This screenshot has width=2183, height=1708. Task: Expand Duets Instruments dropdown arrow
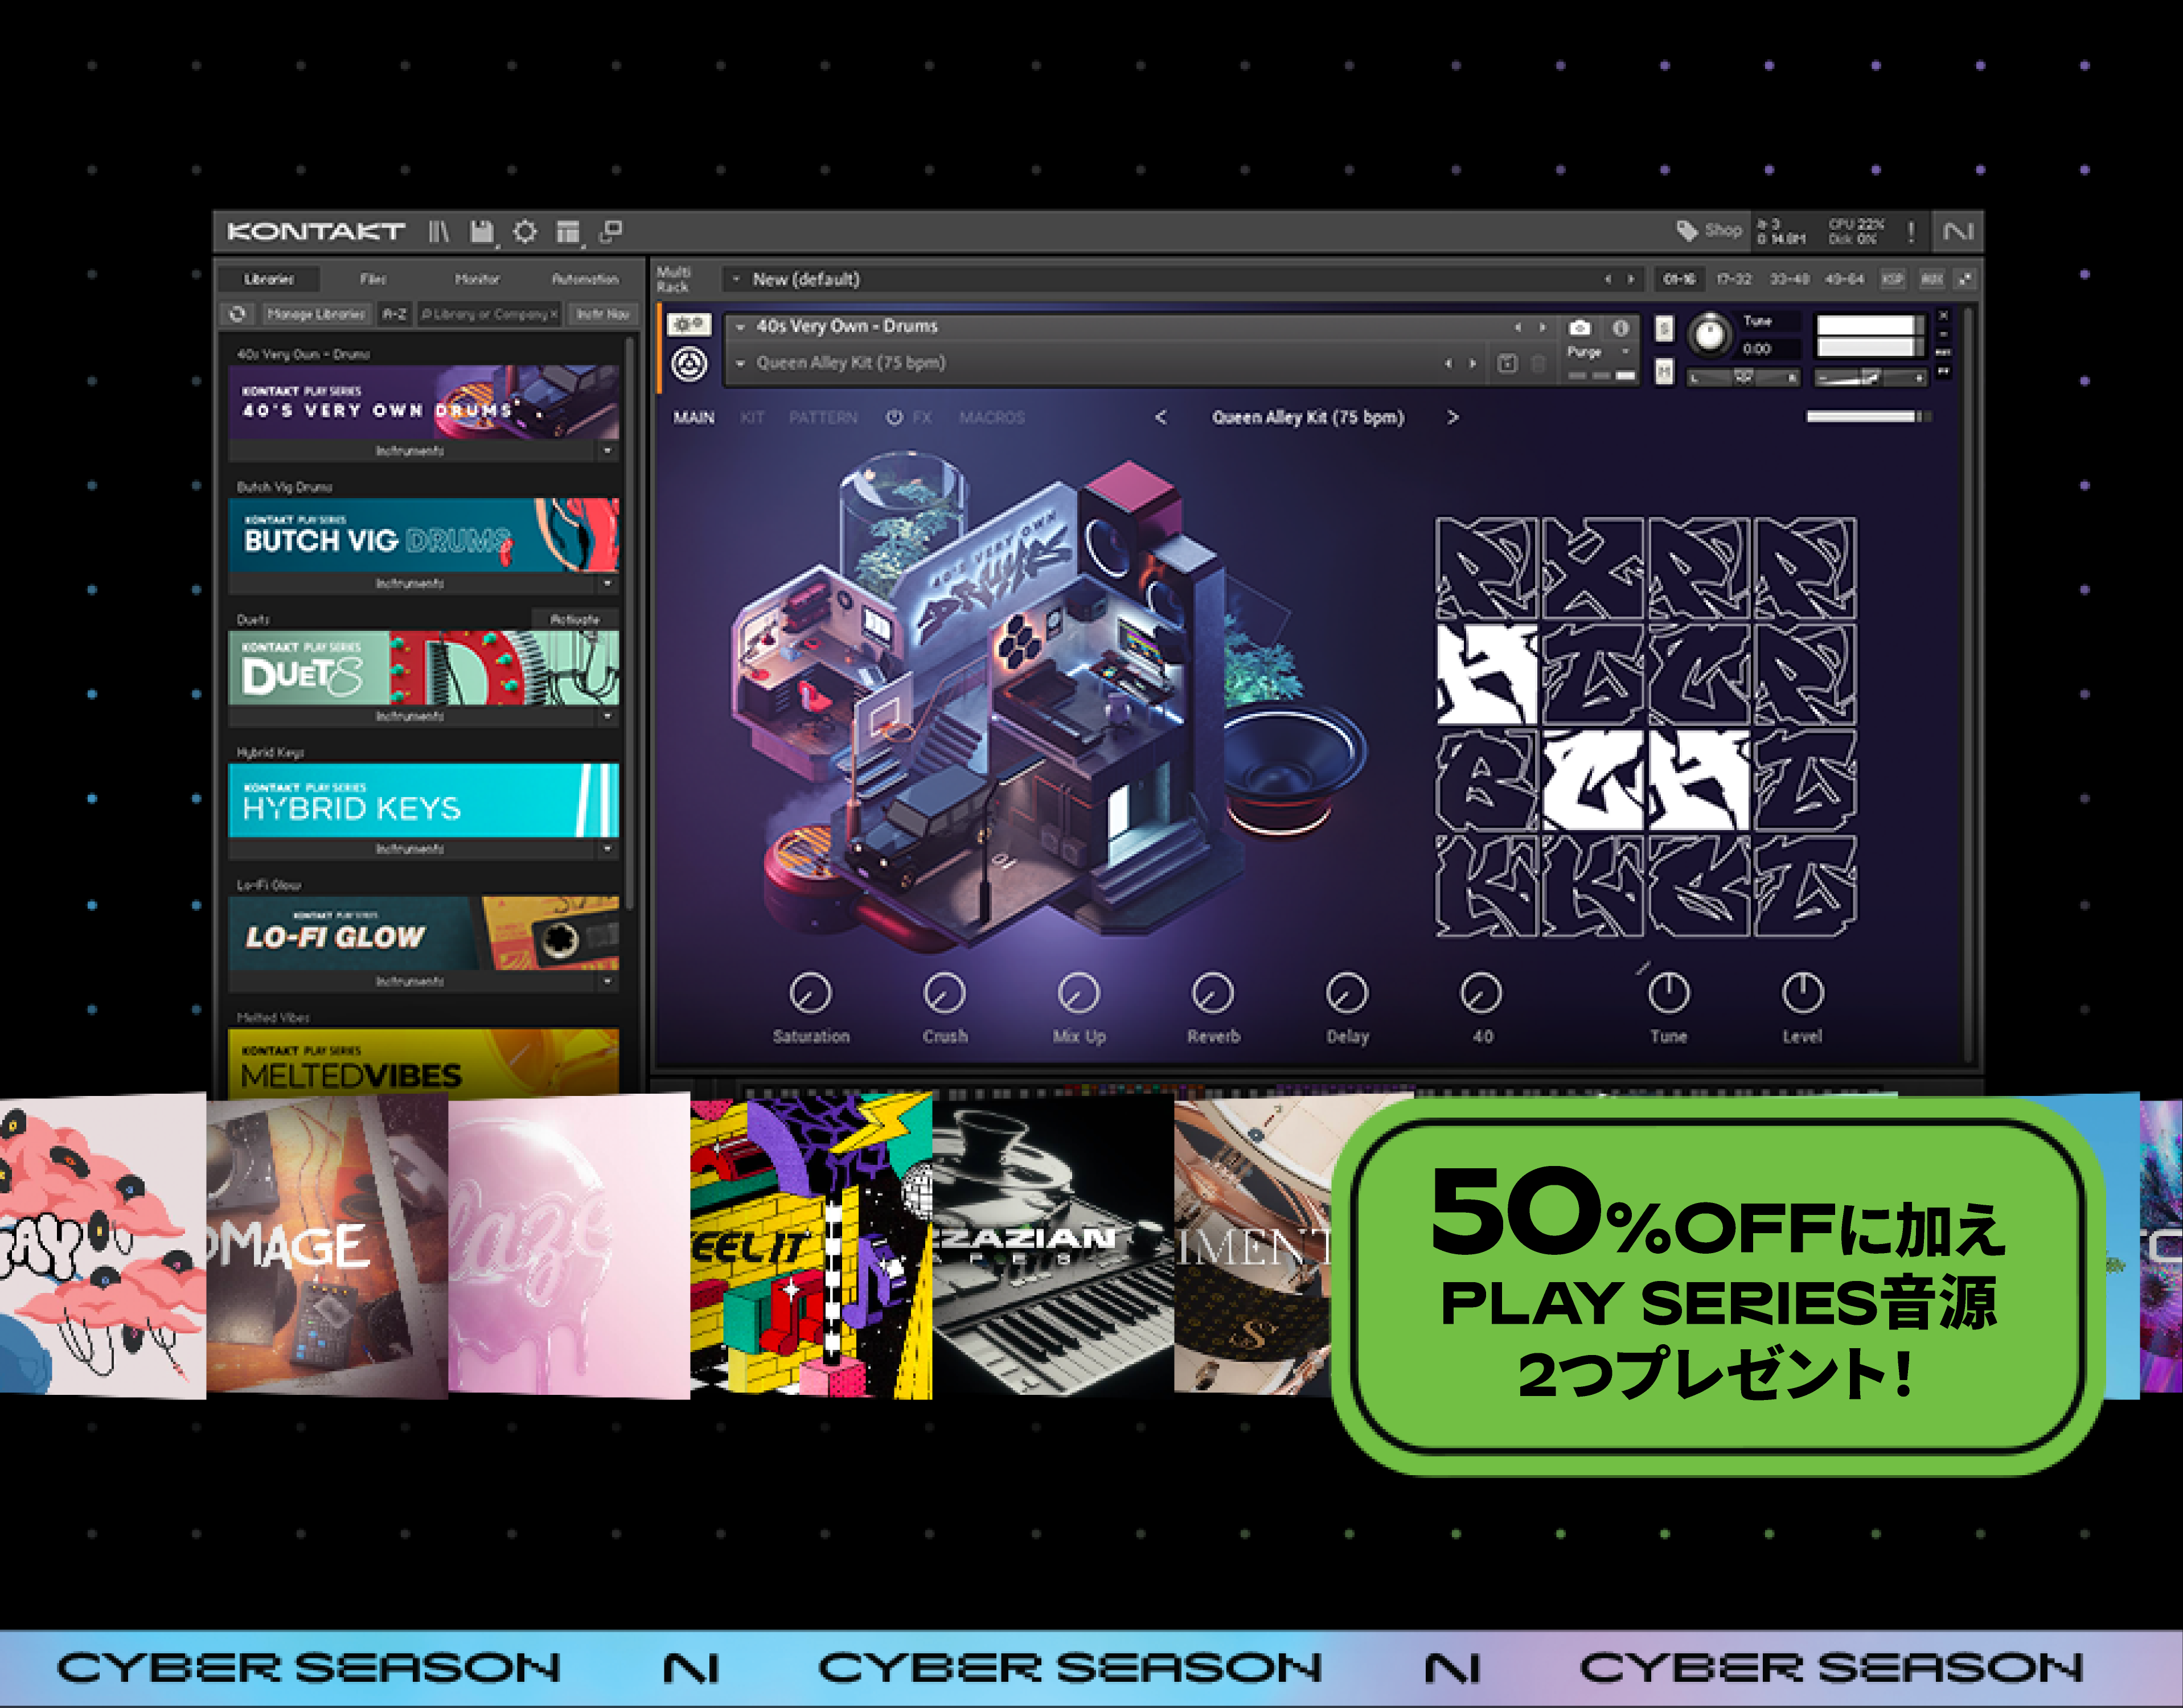click(607, 716)
